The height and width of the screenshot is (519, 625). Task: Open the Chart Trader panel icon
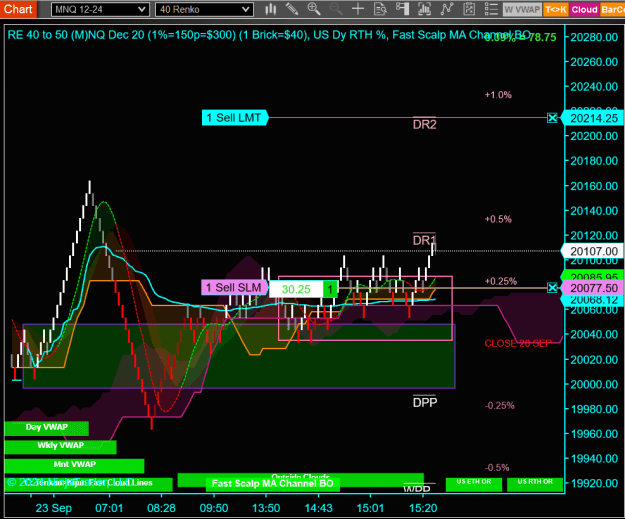click(x=402, y=9)
